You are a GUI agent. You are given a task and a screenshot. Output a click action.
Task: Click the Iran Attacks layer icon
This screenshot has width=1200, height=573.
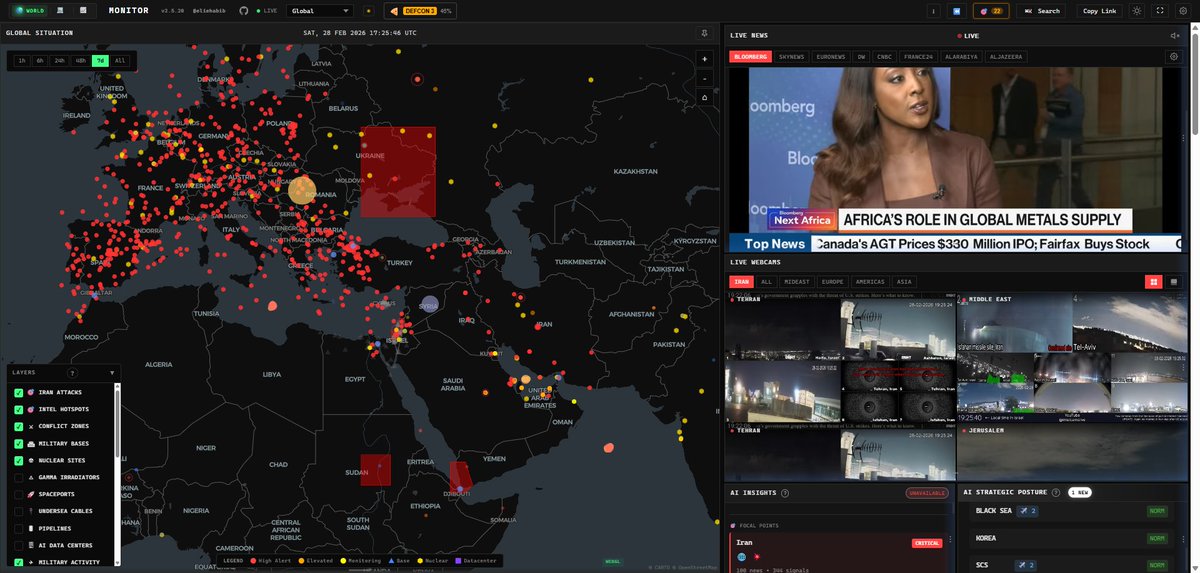click(x=32, y=392)
